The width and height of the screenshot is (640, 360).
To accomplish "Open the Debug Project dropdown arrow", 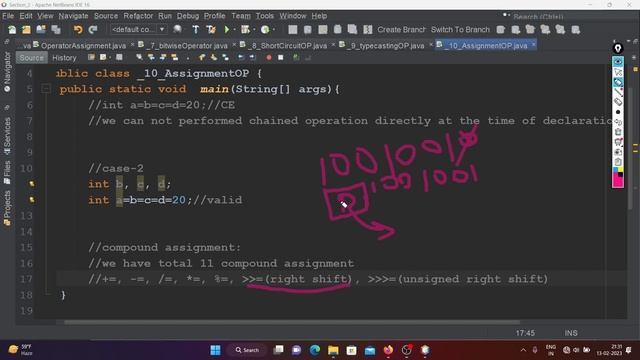I will (x=254, y=29).
